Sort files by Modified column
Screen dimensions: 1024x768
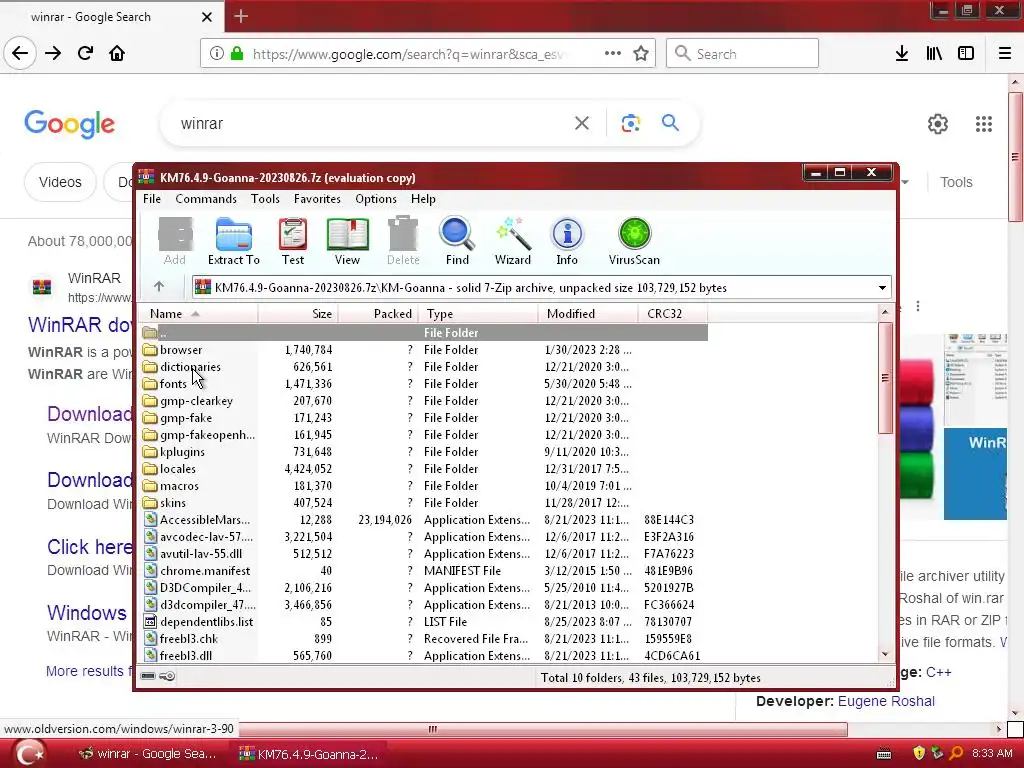[588, 313]
